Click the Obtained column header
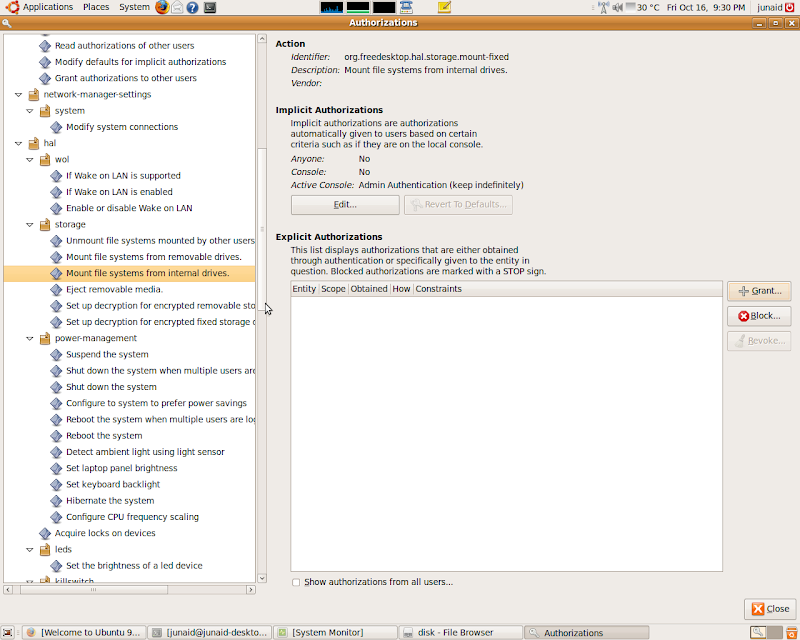The width and height of the screenshot is (800, 640). pos(369,289)
